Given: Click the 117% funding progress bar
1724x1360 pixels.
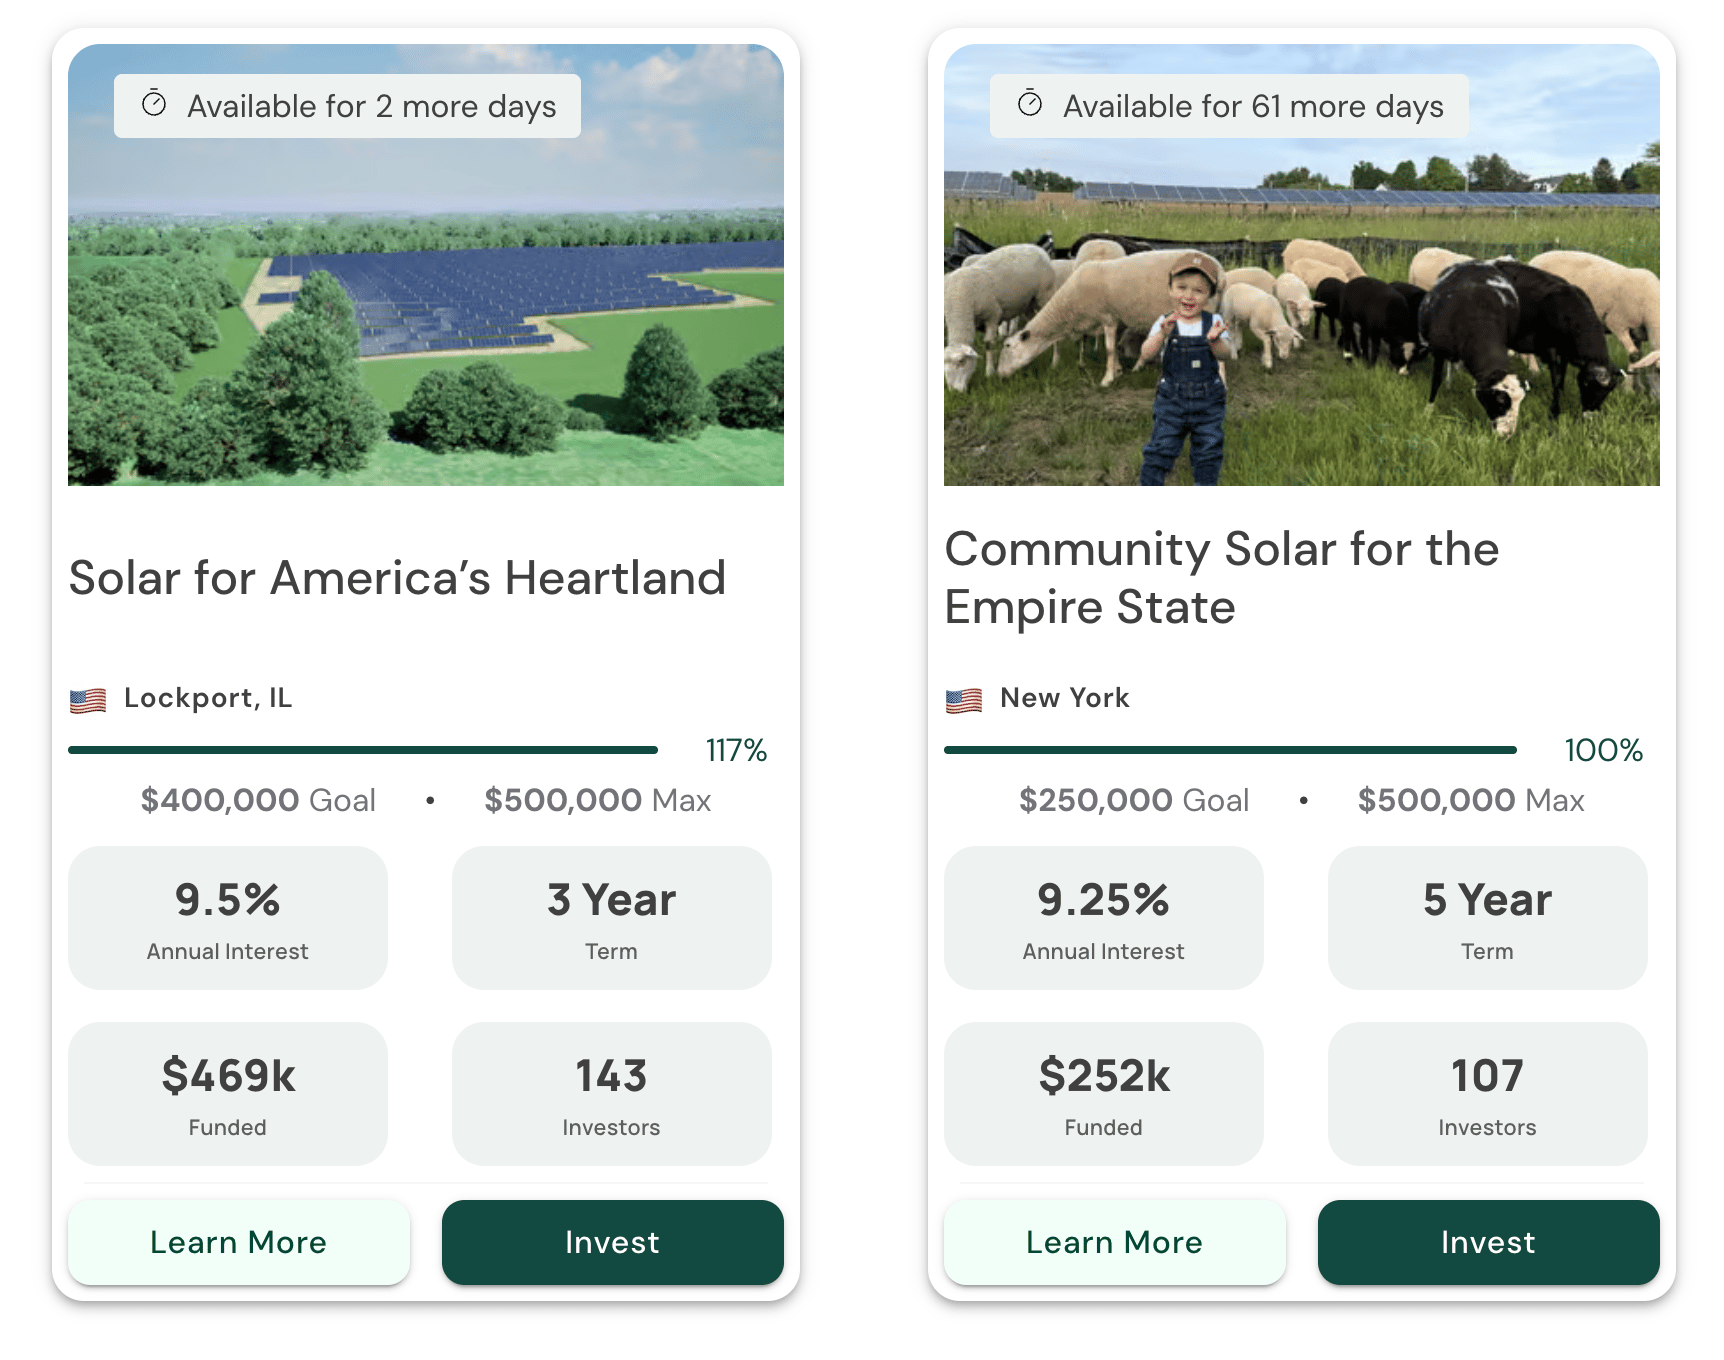Looking at the screenshot, I should pos(363,749).
